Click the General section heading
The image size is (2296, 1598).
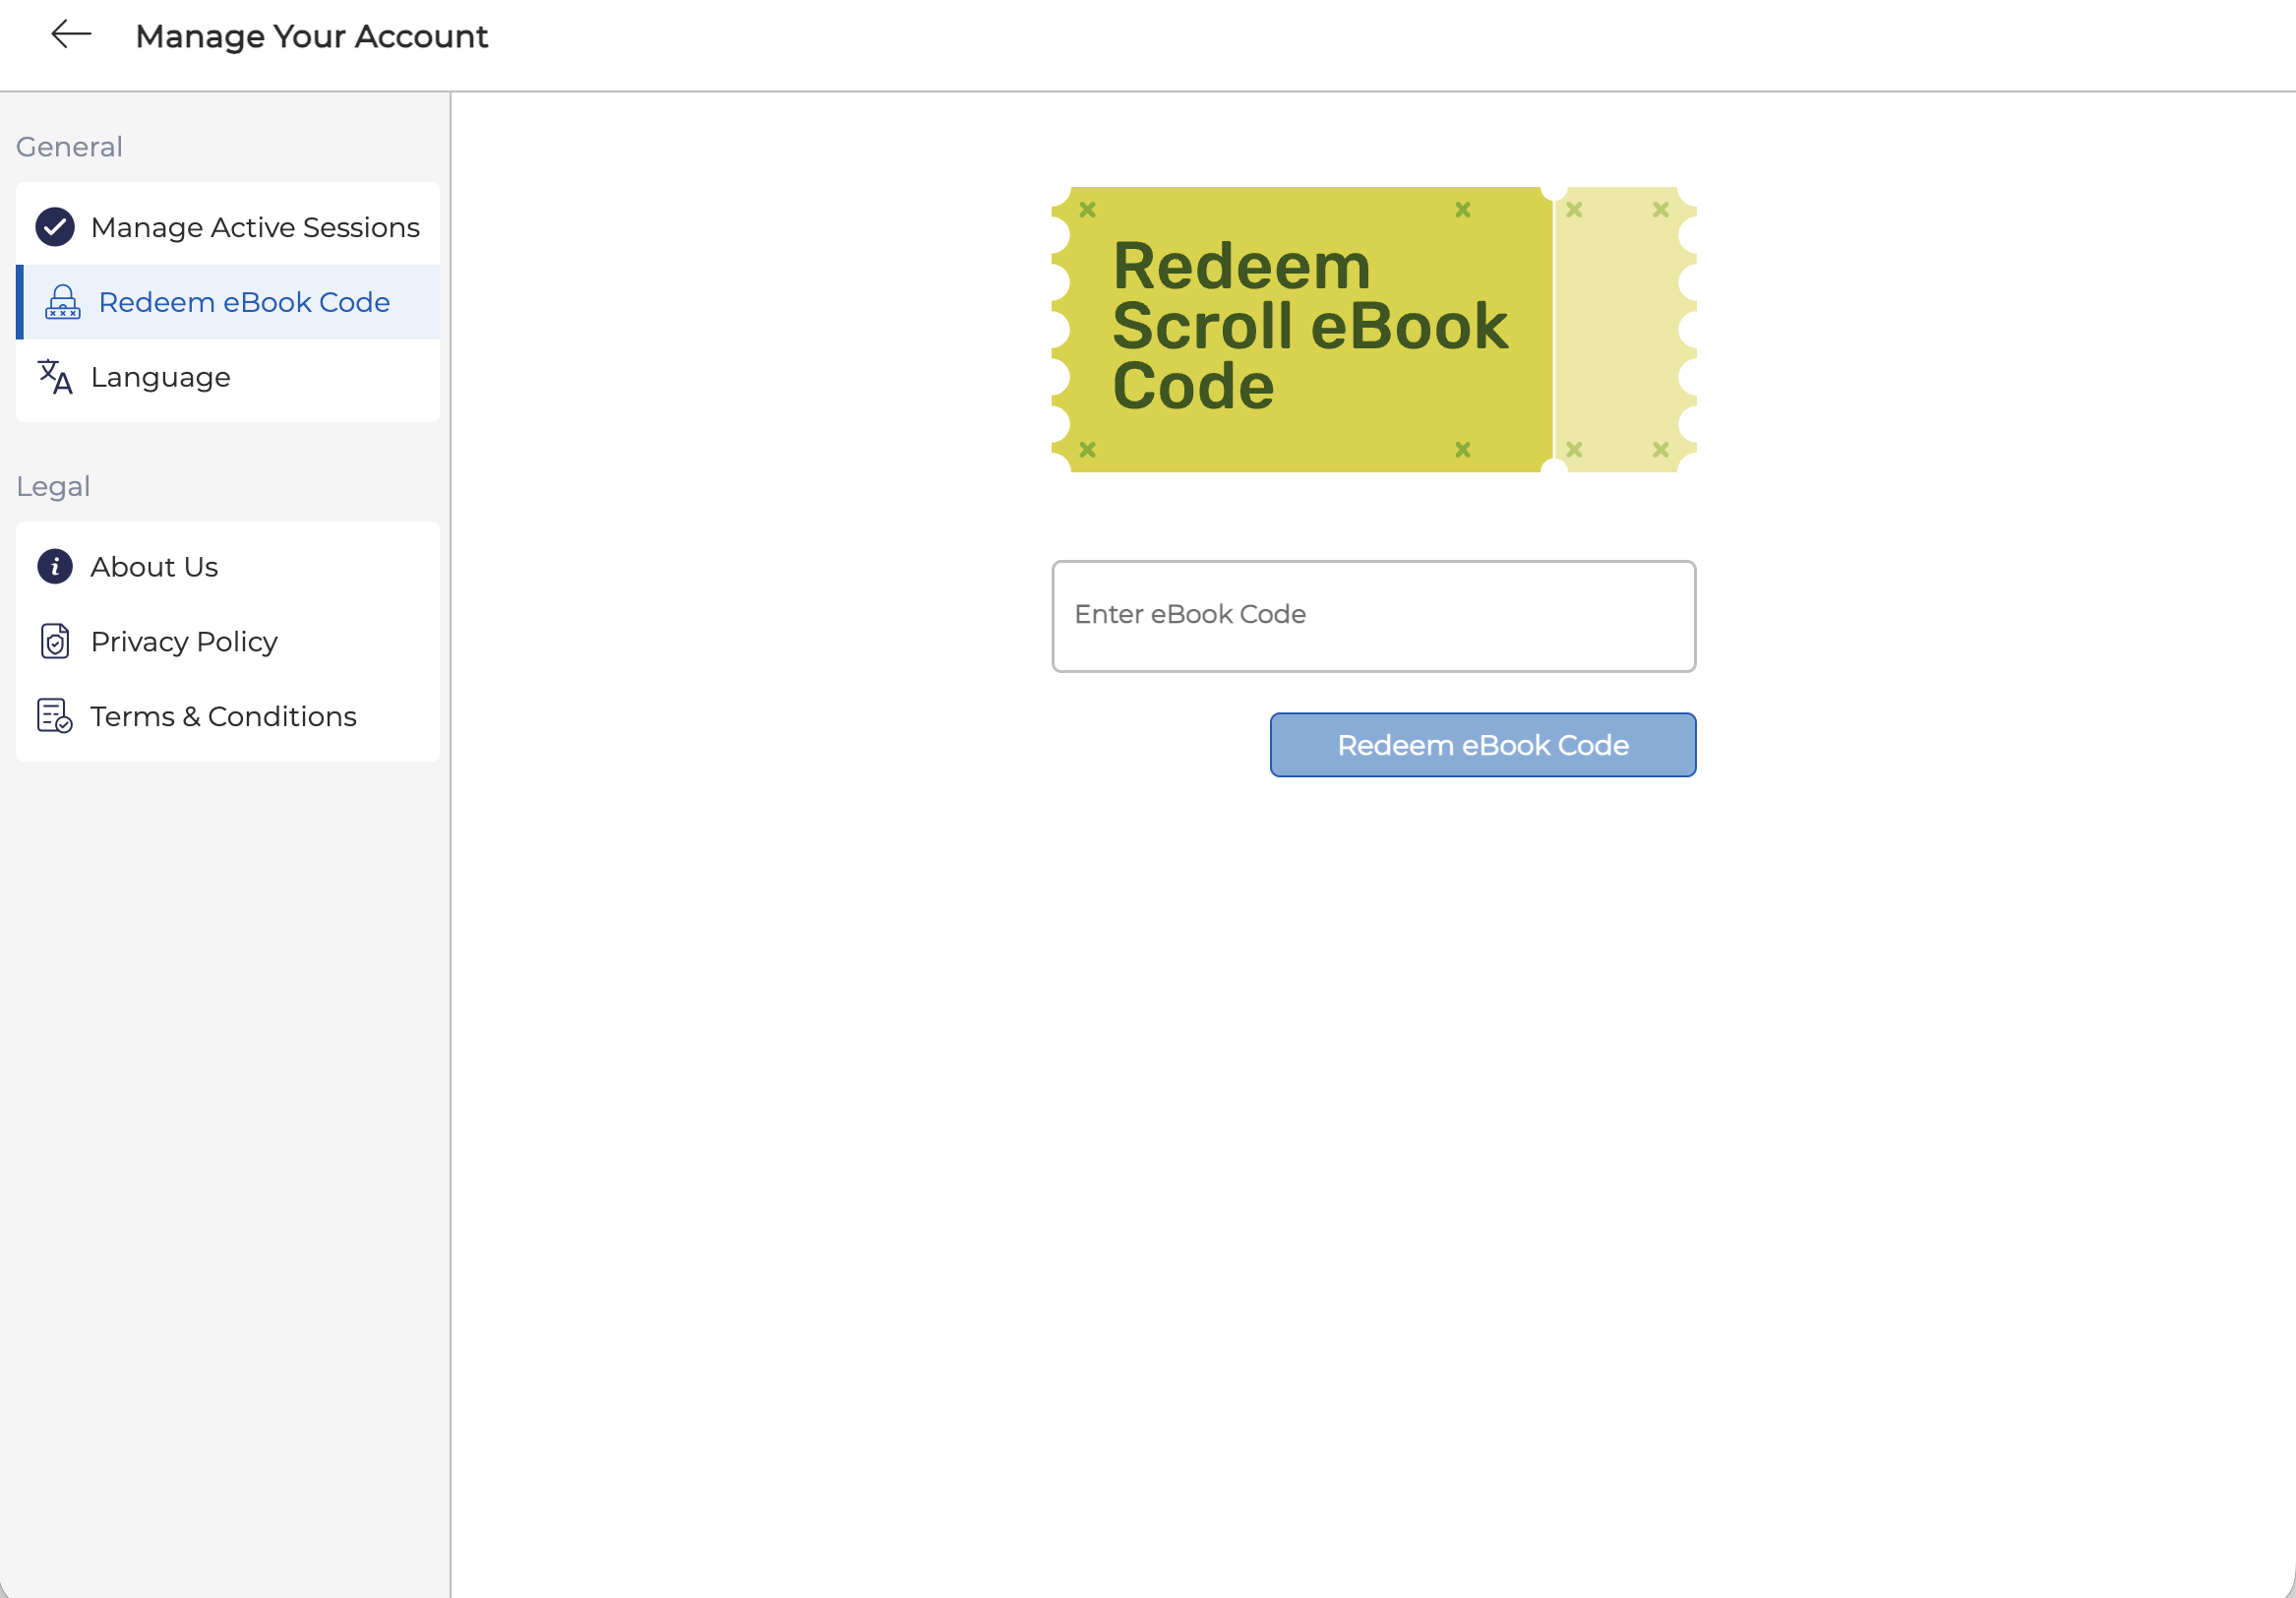[69, 147]
